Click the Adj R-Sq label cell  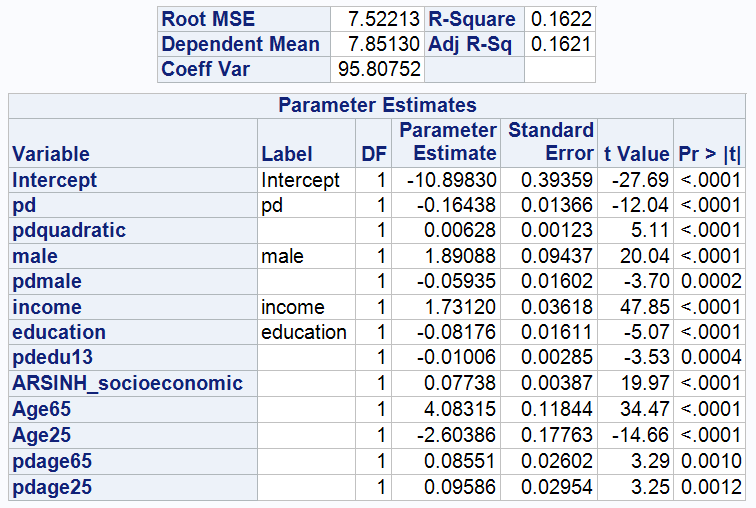click(472, 44)
